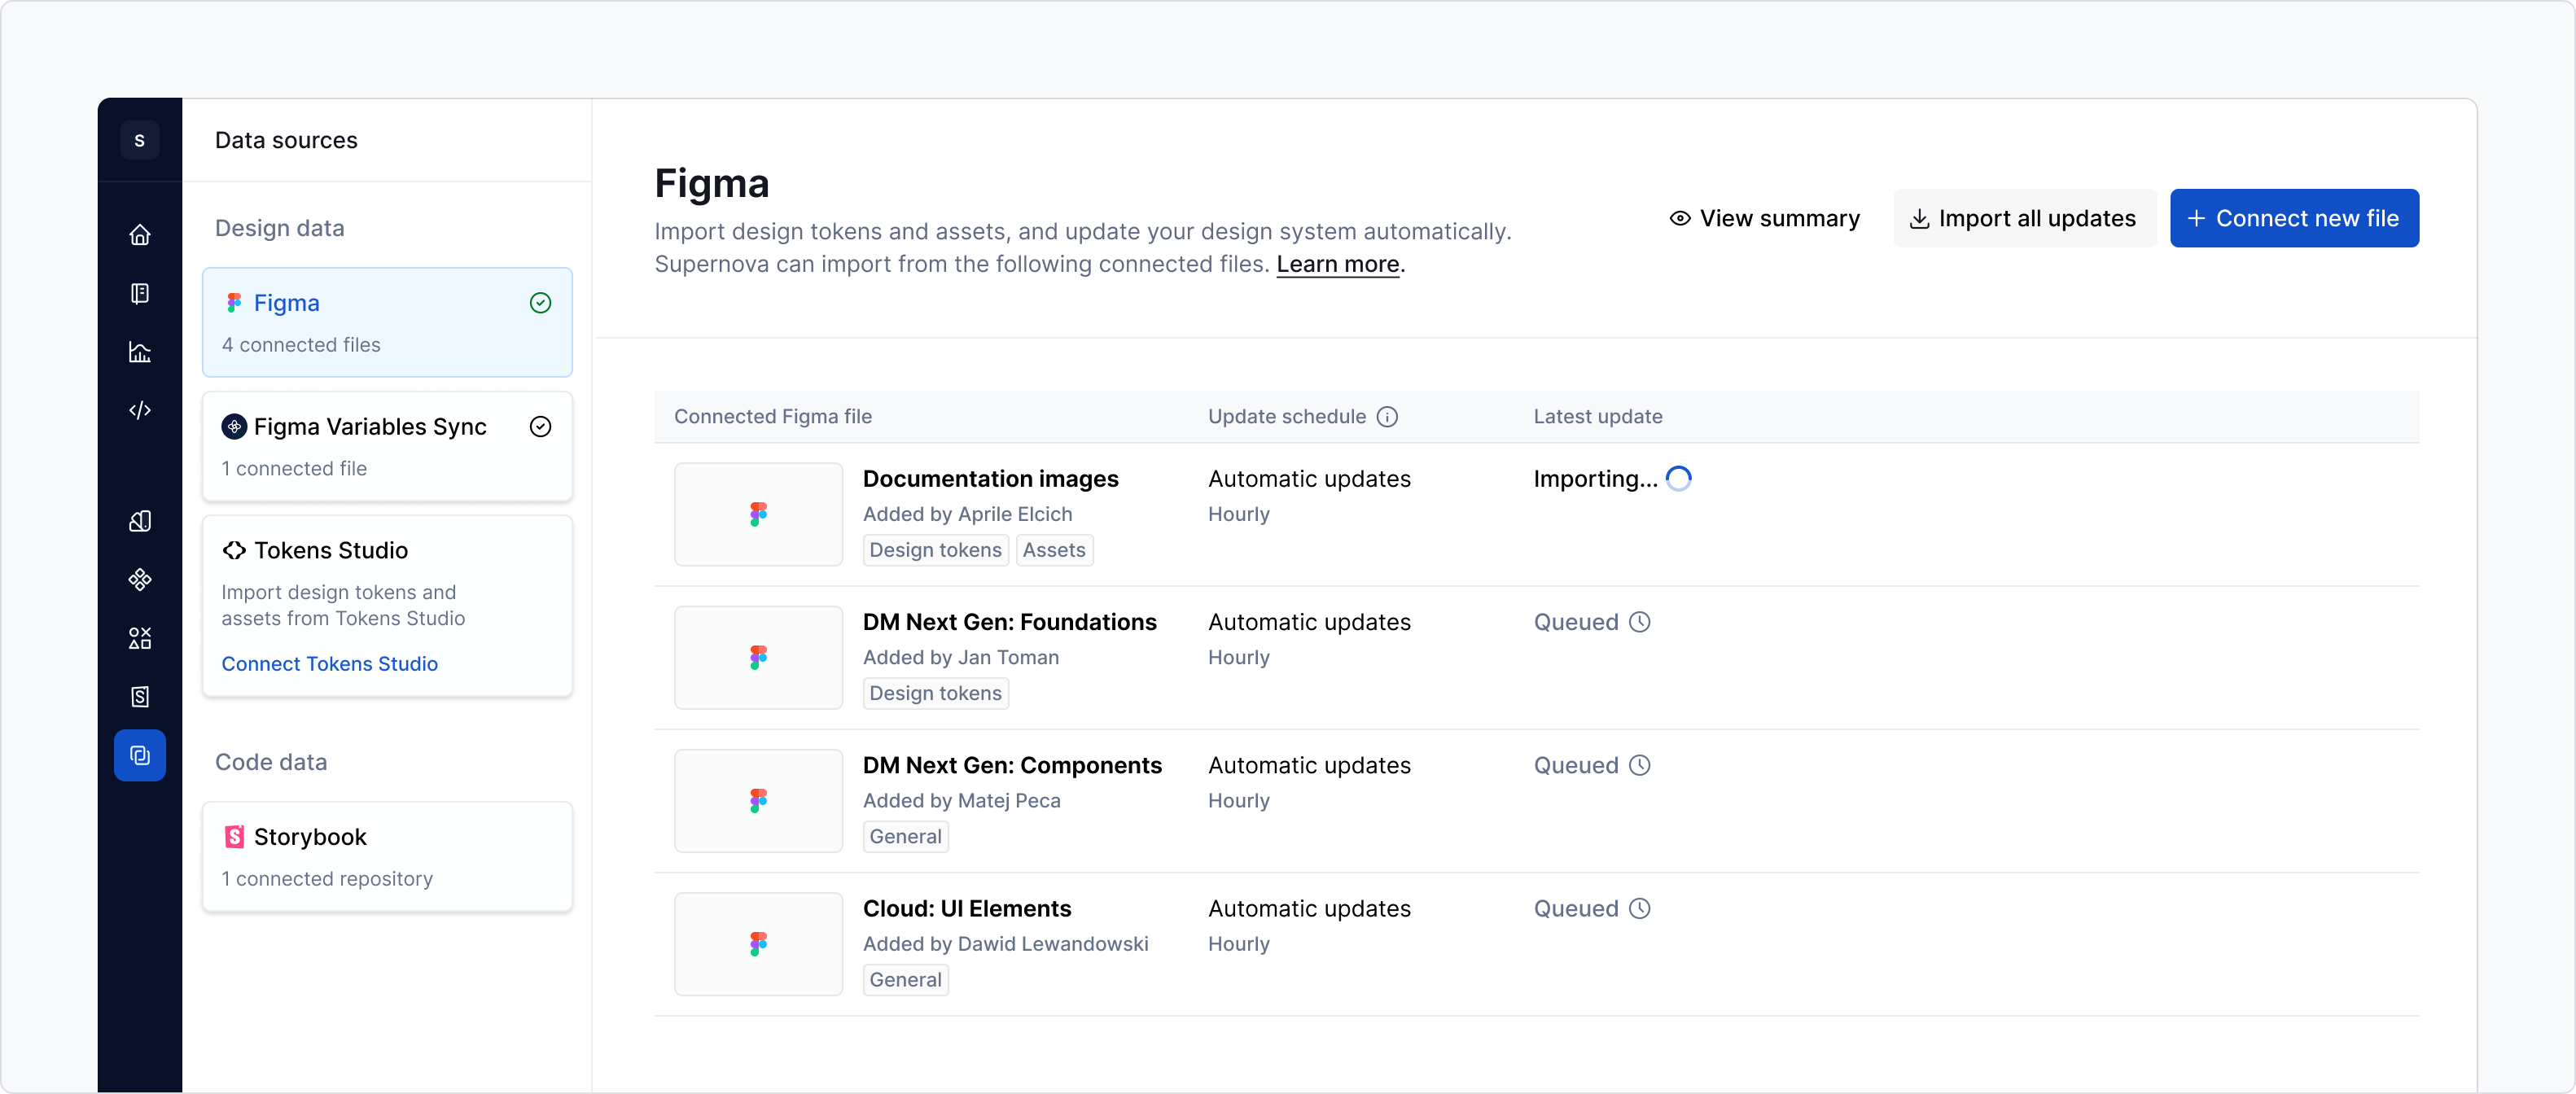Open the Figma Variables Sync source
The height and width of the screenshot is (1094, 2576).
coord(387,446)
